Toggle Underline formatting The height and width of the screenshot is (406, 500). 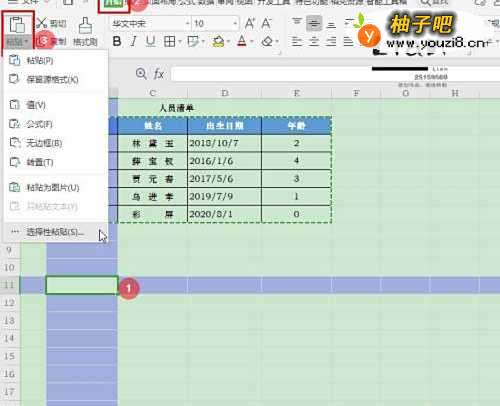coord(151,41)
